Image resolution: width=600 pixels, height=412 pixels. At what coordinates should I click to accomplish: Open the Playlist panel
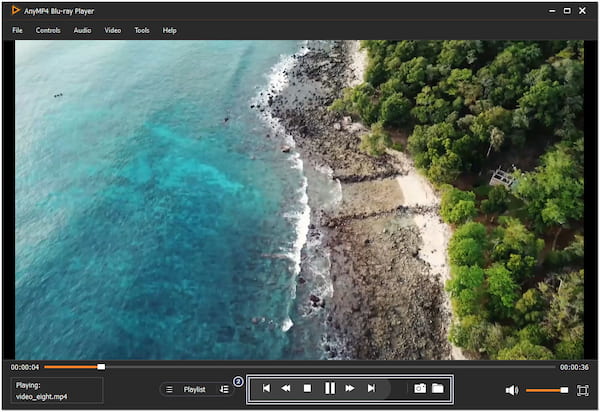coord(194,389)
